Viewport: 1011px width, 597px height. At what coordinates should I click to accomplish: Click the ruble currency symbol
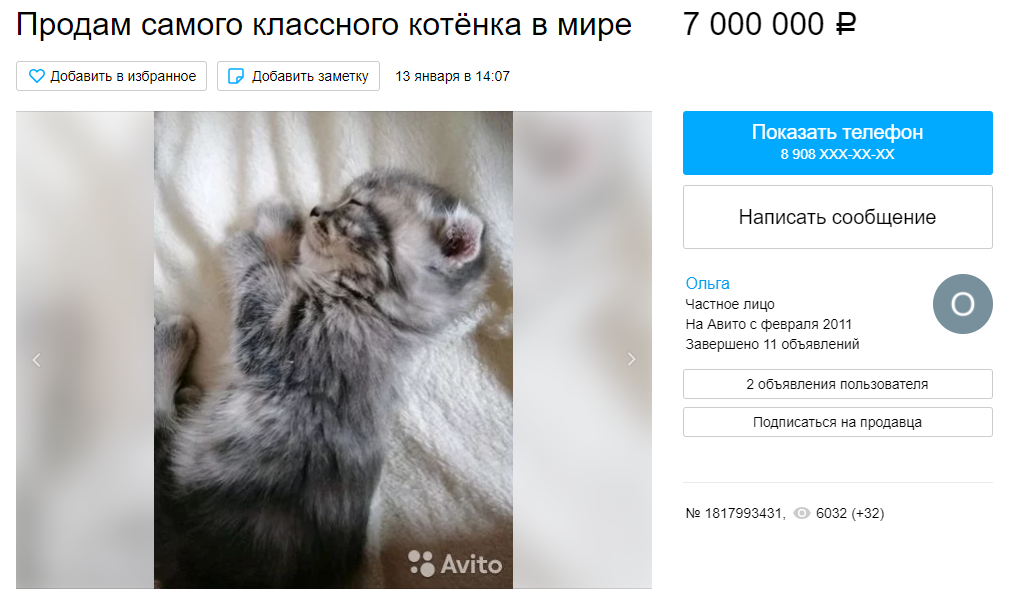pos(846,24)
